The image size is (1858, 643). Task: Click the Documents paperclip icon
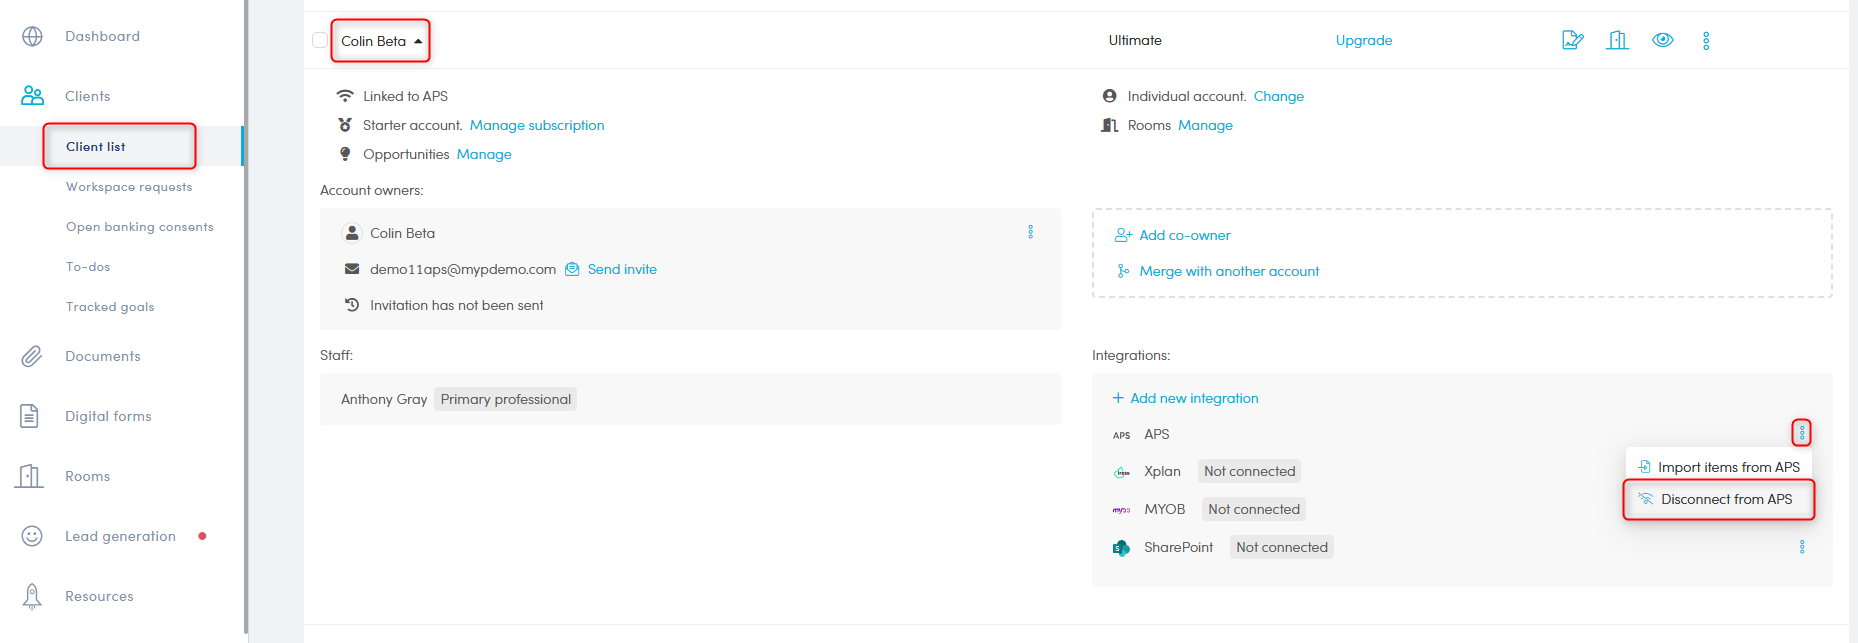(x=32, y=356)
